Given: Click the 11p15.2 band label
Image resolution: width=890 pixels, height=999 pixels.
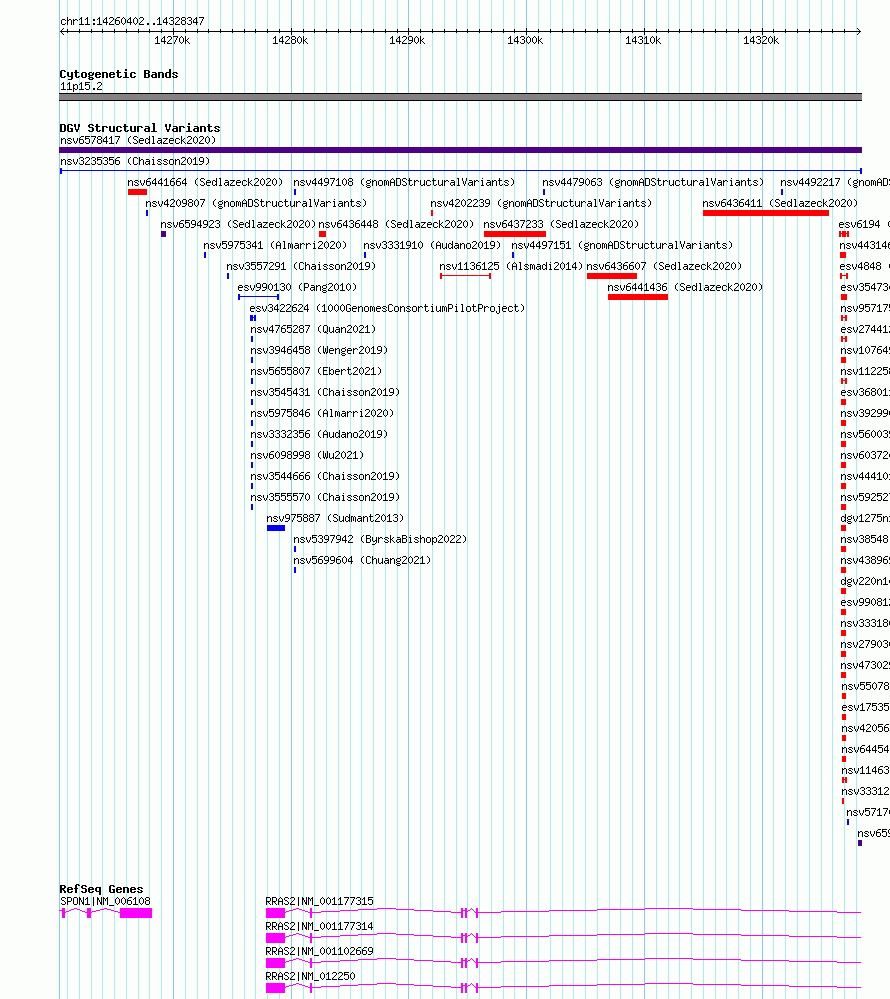Looking at the screenshot, I should tap(82, 87).
